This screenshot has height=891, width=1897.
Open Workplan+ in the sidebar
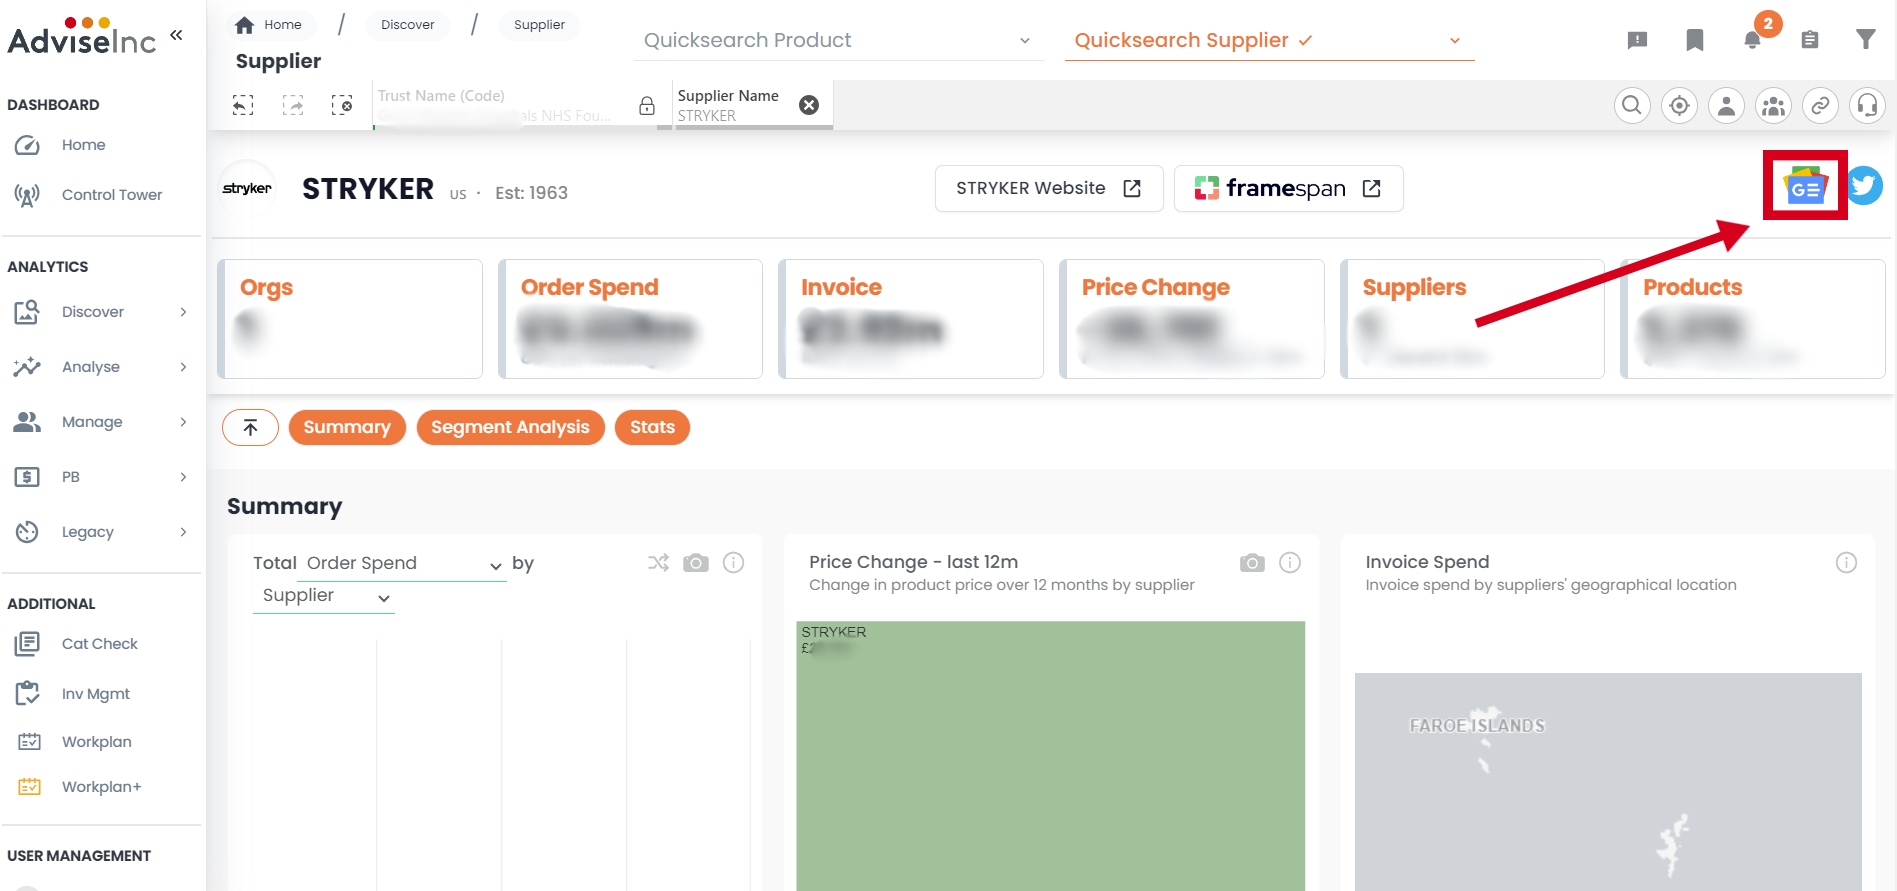[101, 787]
